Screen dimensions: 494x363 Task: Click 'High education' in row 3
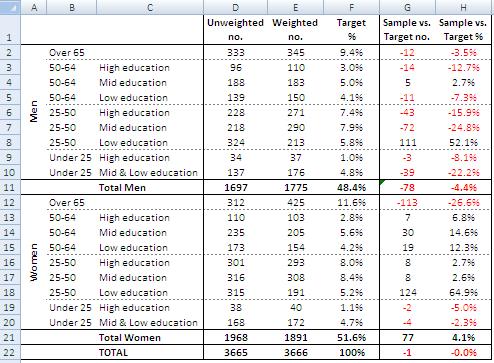134,68
